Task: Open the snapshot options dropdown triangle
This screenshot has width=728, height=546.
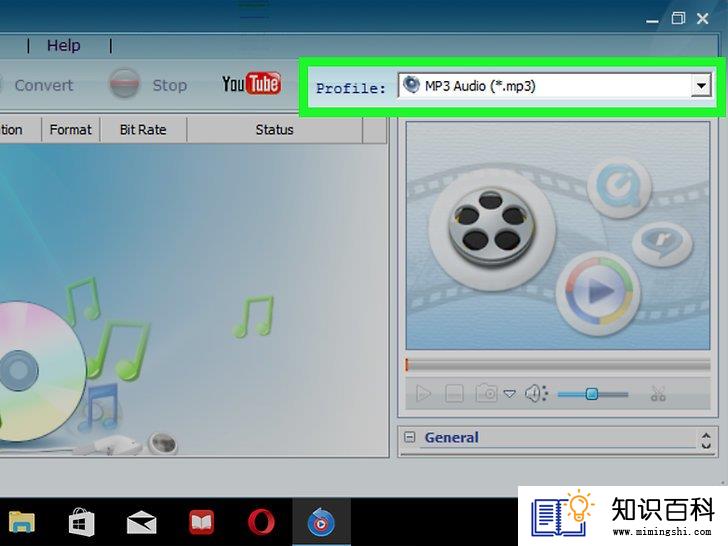Action: pos(510,394)
